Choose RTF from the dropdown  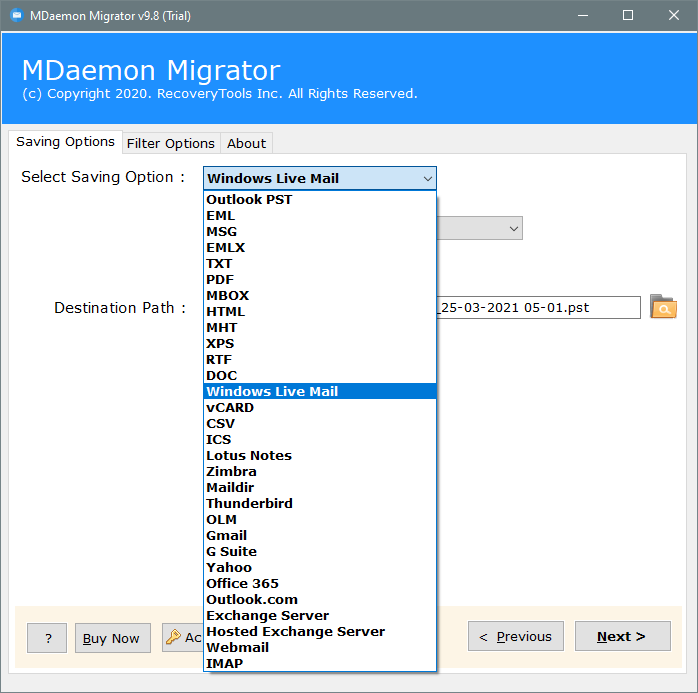point(320,360)
